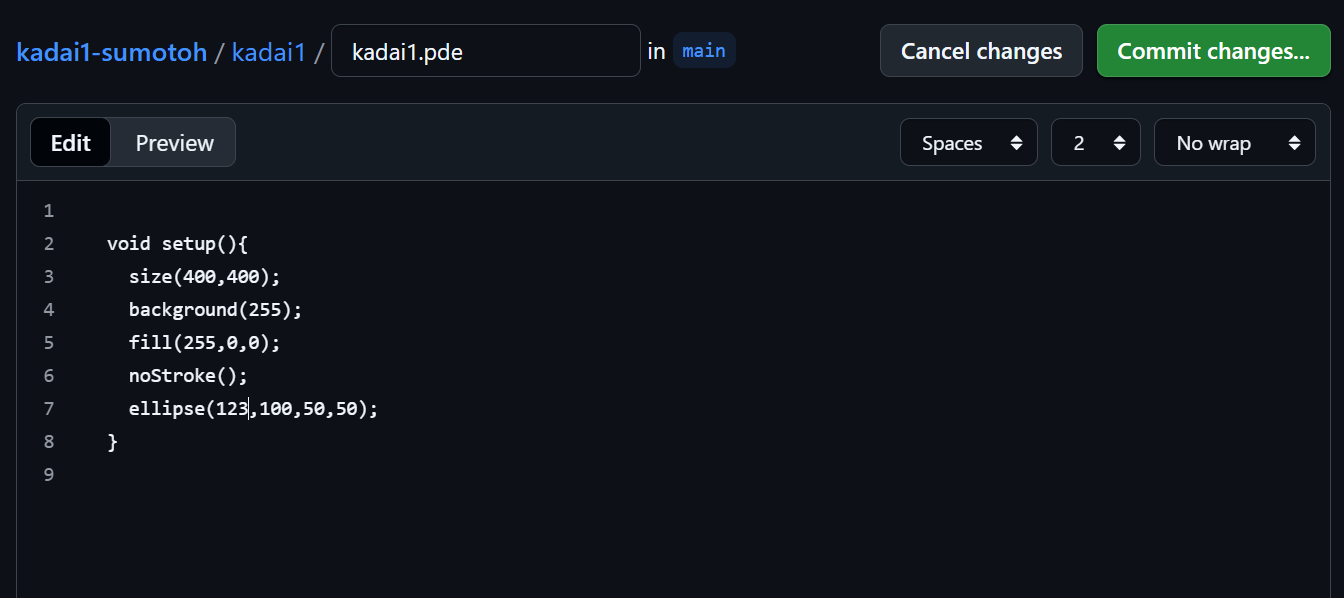This screenshot has width=1344, height=598.
Task: Switch to the Preview tab
Action: pos(174,143)
